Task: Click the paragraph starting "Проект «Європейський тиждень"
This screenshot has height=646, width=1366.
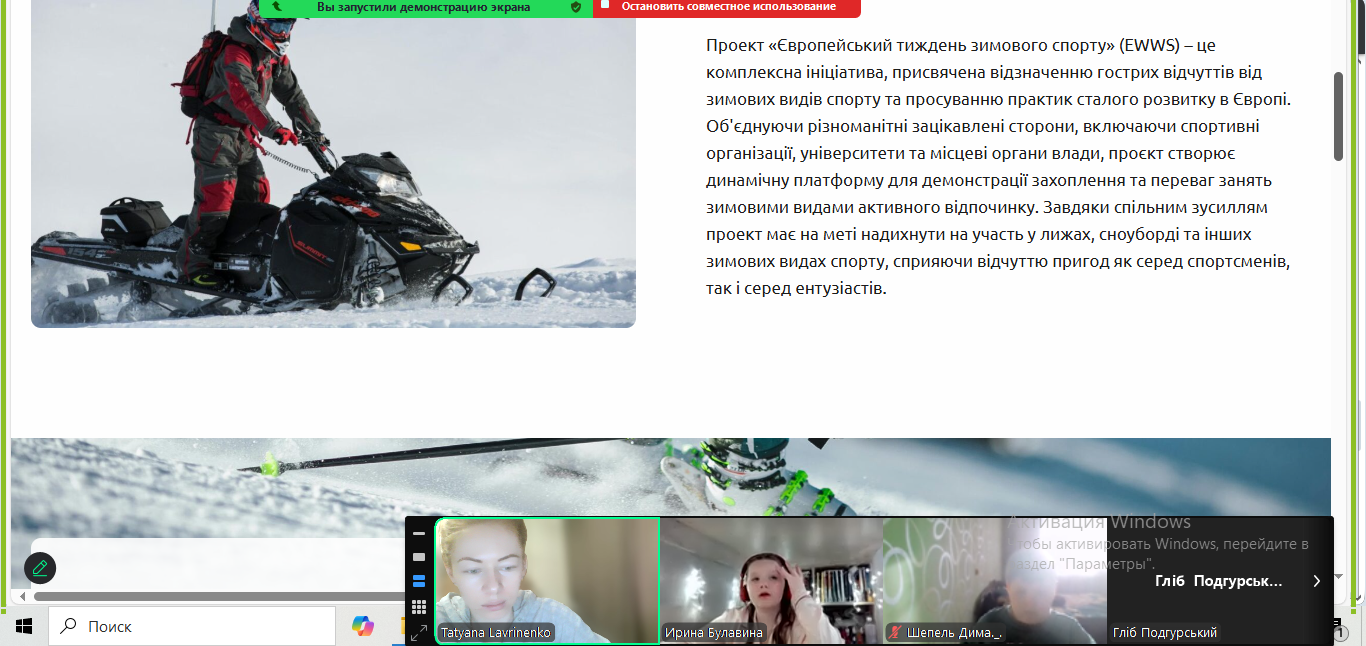Action: [999, 167]
